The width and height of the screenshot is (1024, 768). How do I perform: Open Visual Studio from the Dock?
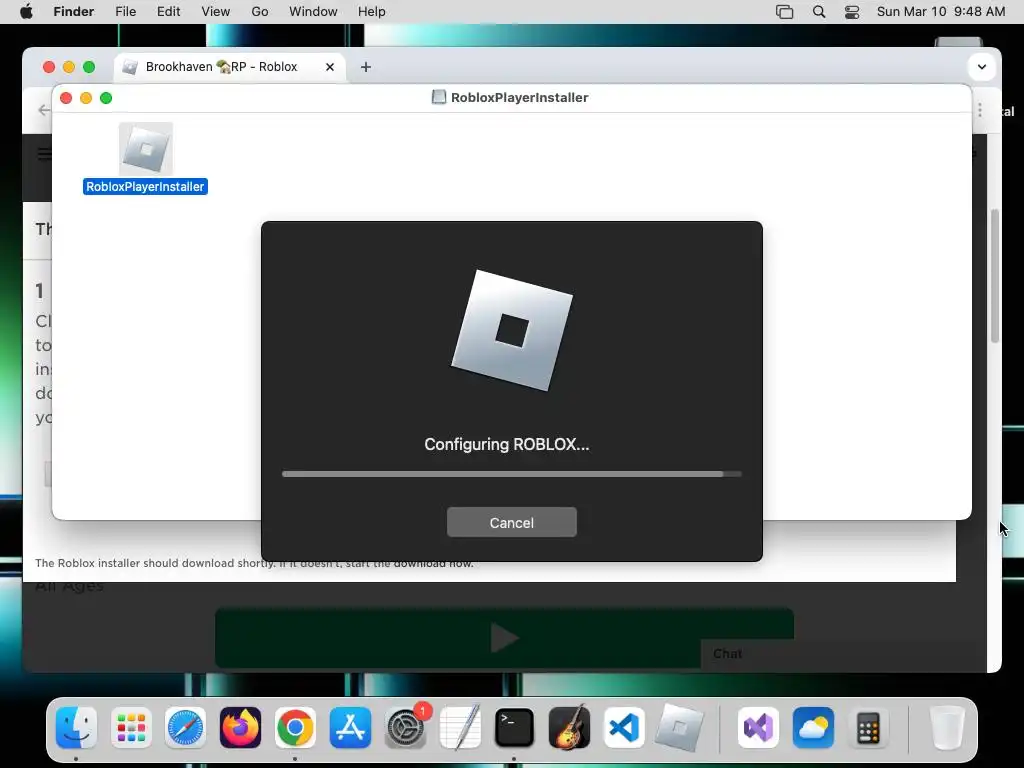758,727
